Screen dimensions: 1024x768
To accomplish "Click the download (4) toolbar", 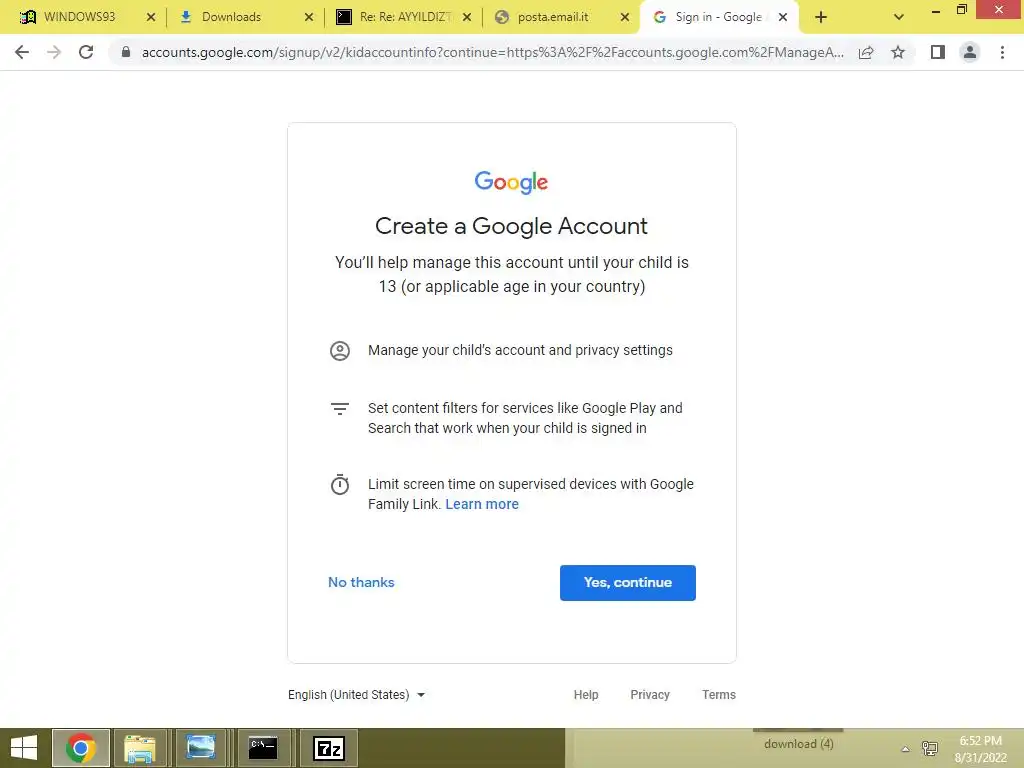I will [x=799, y=744].
